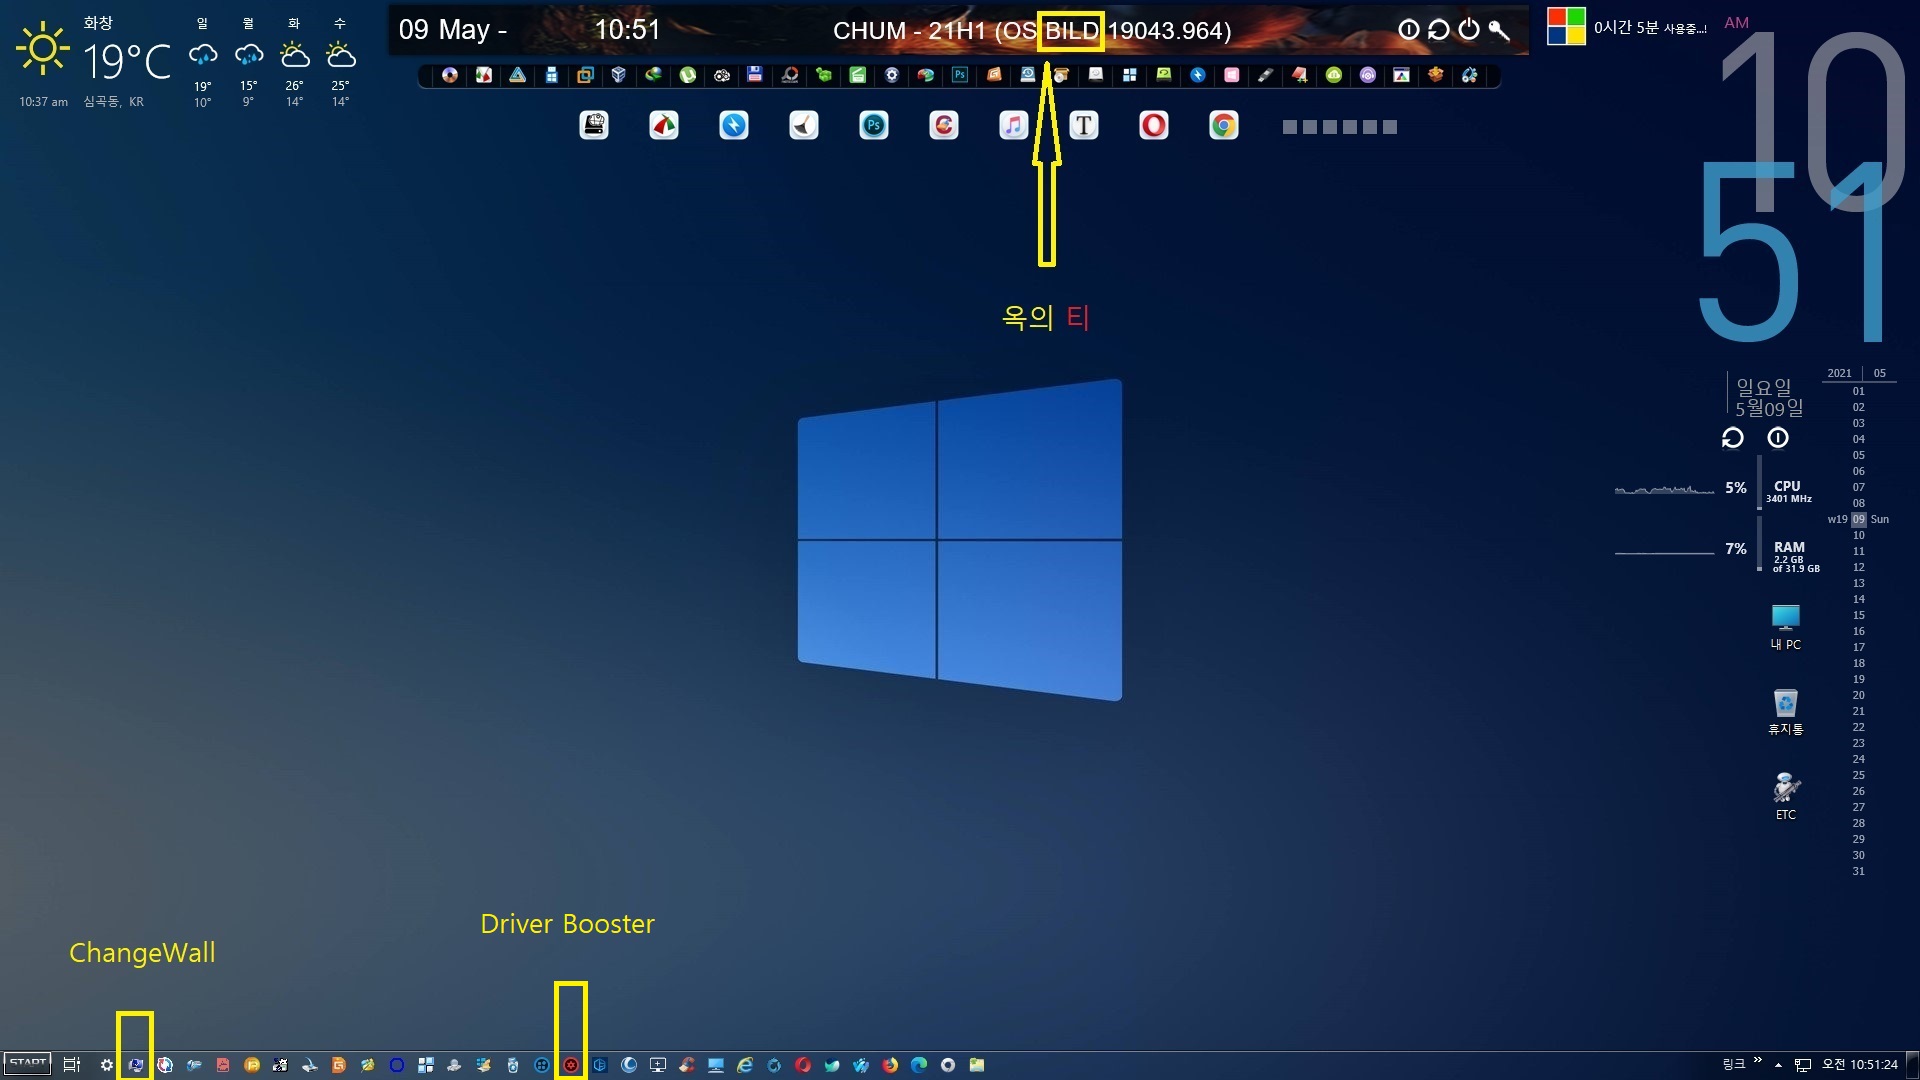Open the gear settings icon in taskbar
1920x1080 pixels.
(107, 1066)
